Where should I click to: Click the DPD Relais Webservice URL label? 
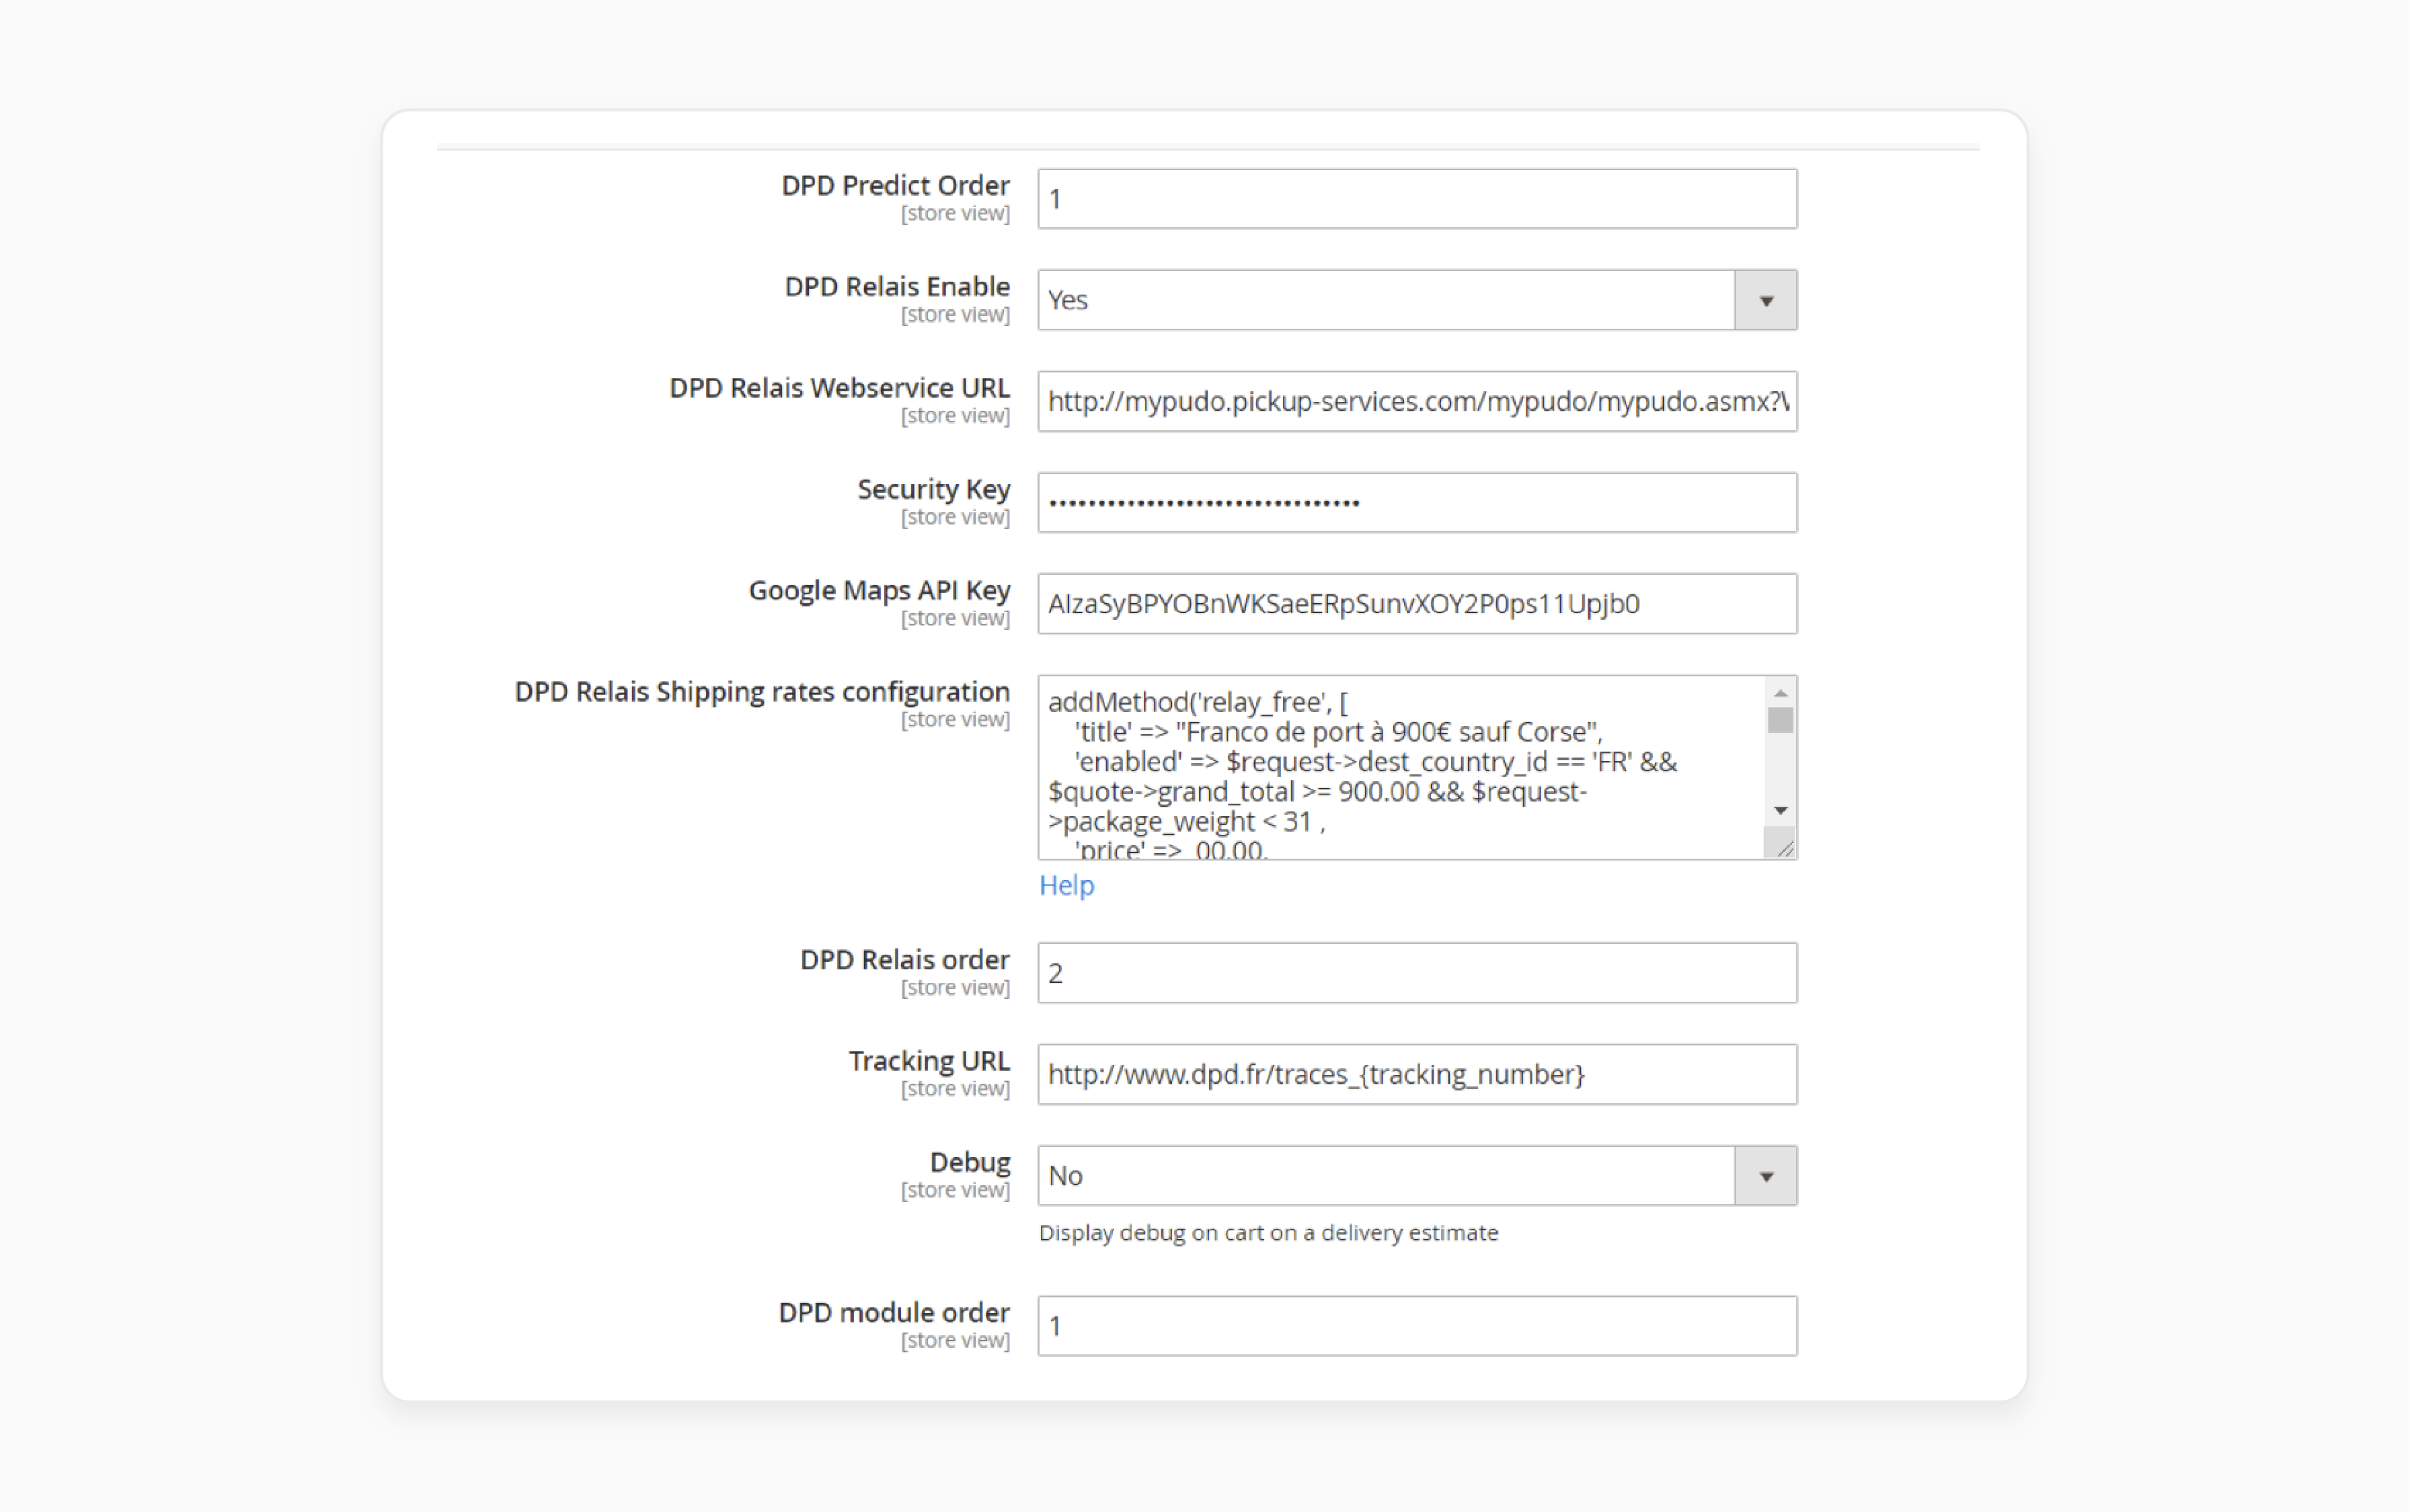[x=839, y=388]
